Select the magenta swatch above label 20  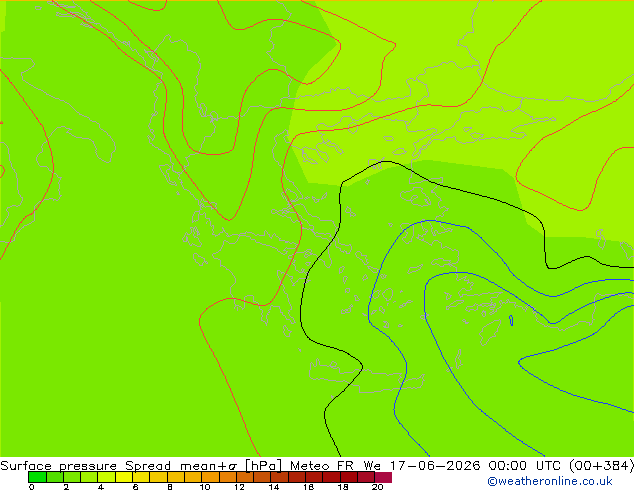click(383, 477)
